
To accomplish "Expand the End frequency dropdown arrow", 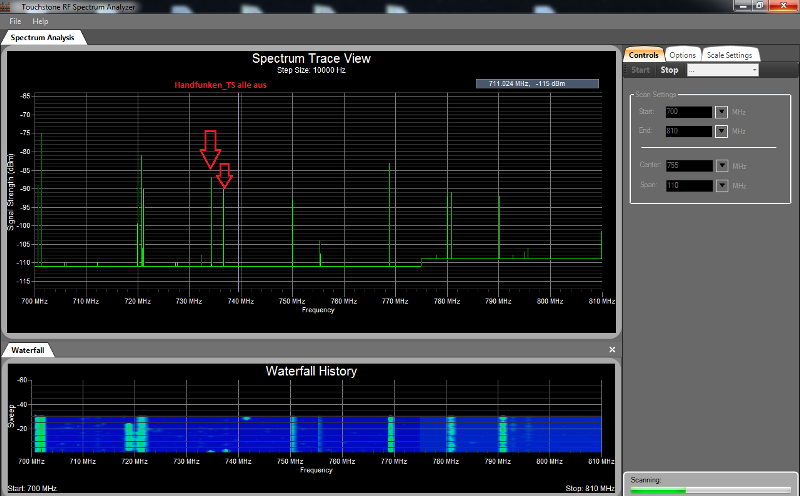I will click(x=721, y=131).
